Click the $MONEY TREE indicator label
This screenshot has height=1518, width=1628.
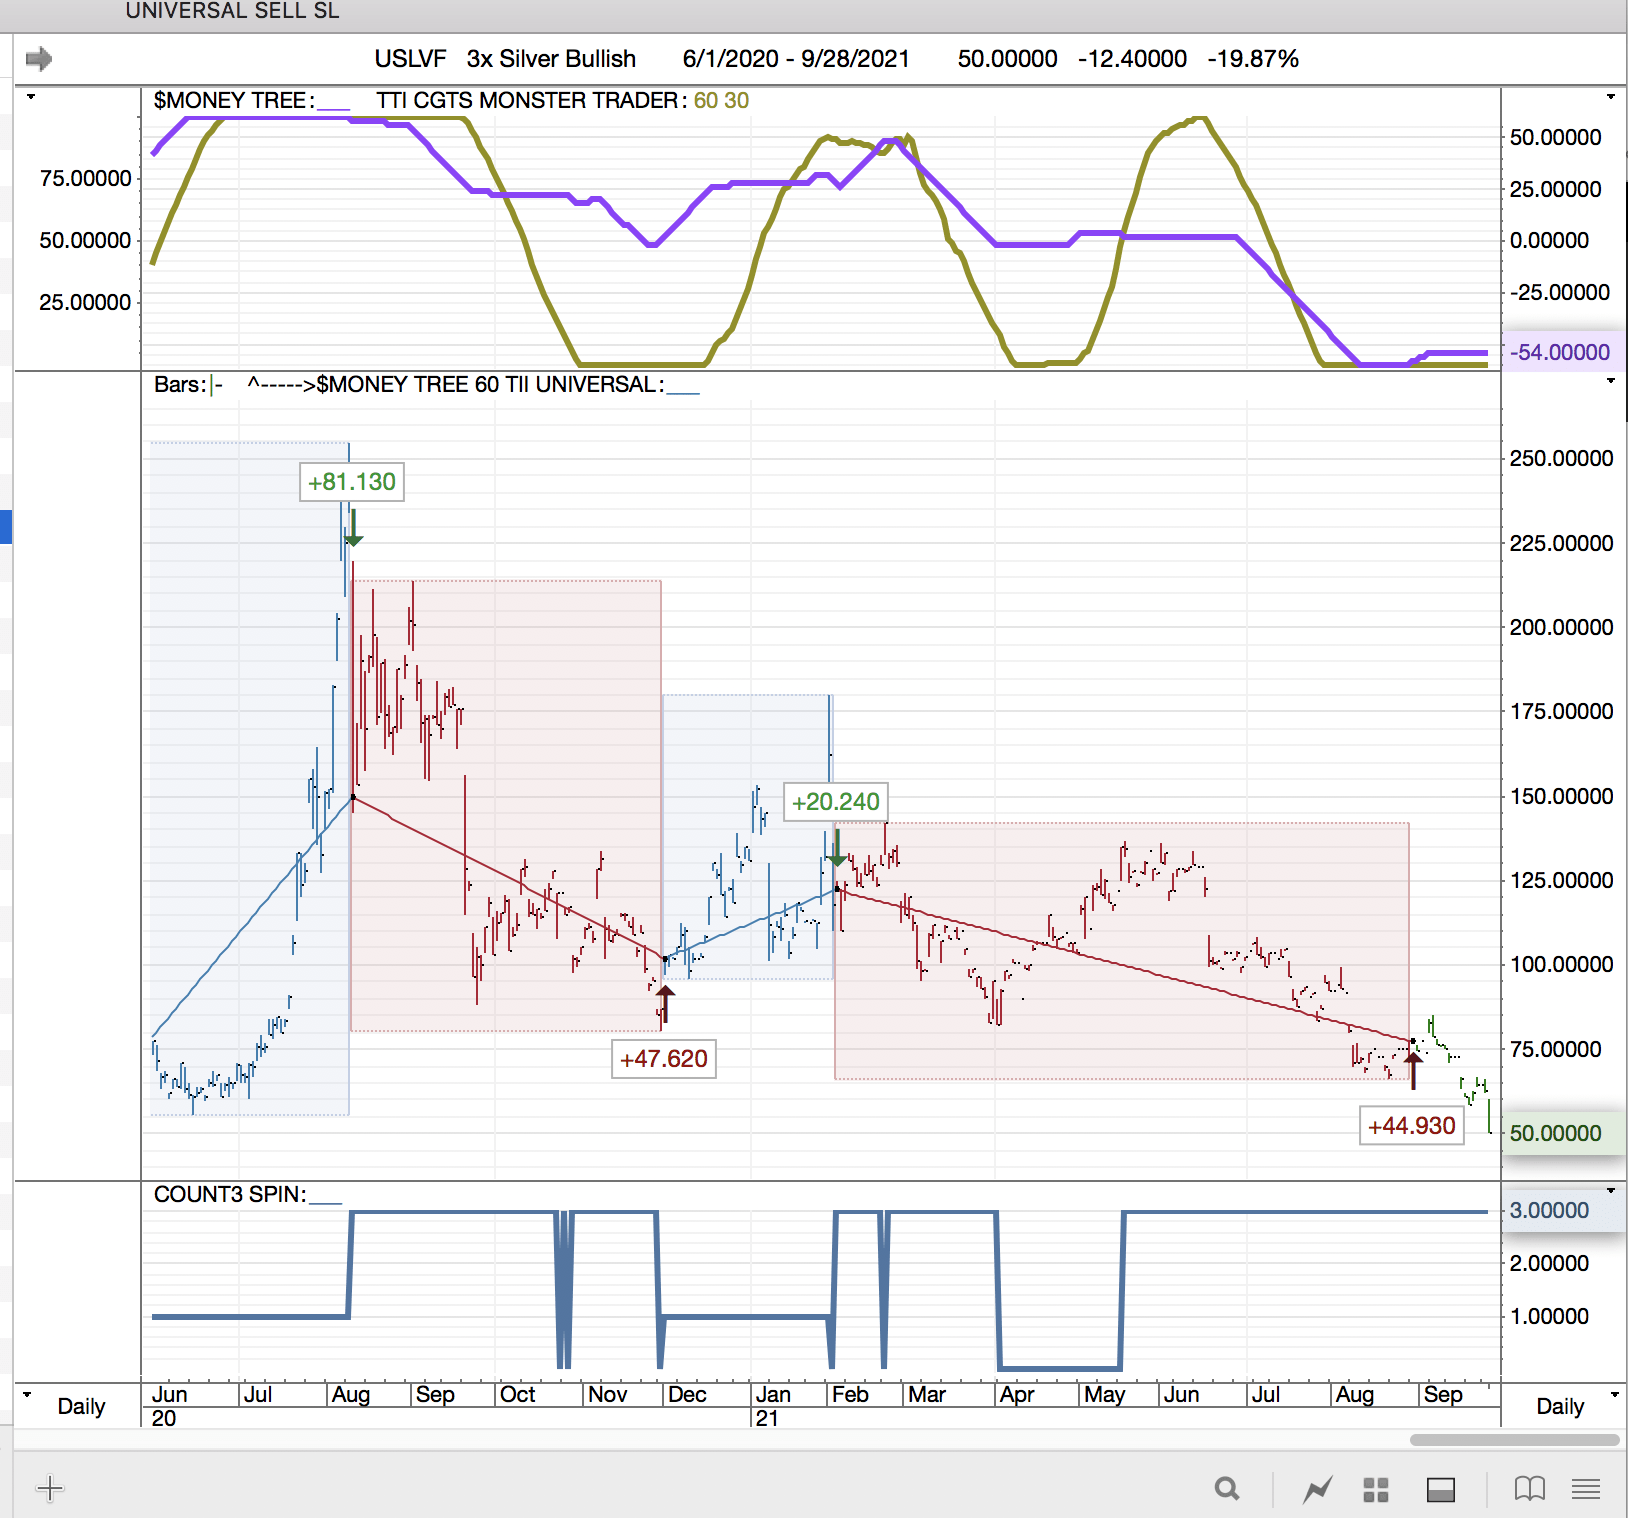(x=233, y=101)
